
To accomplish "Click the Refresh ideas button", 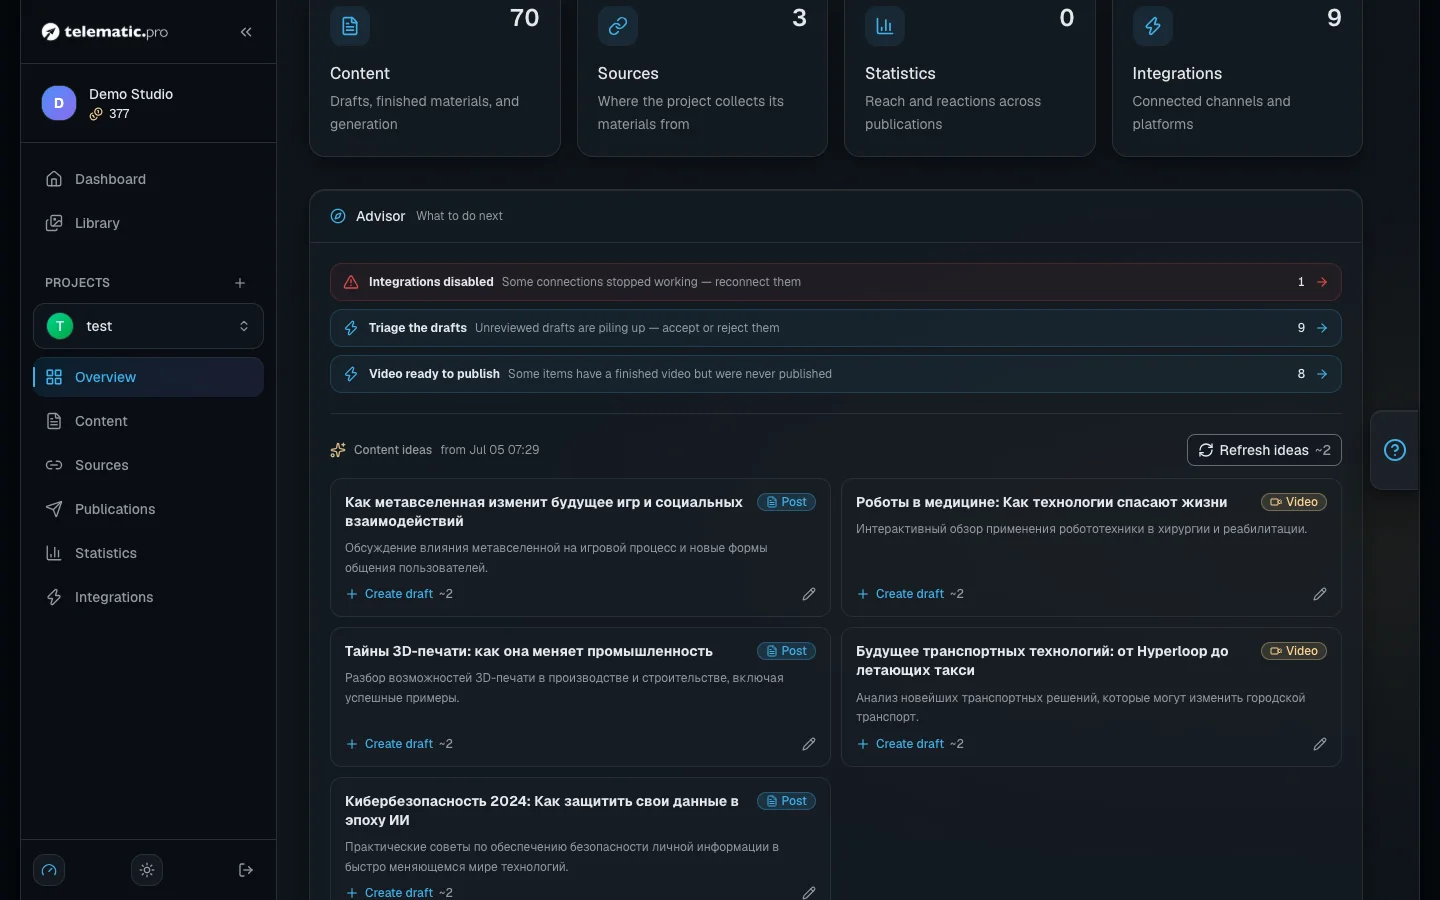I will 1264,450.
